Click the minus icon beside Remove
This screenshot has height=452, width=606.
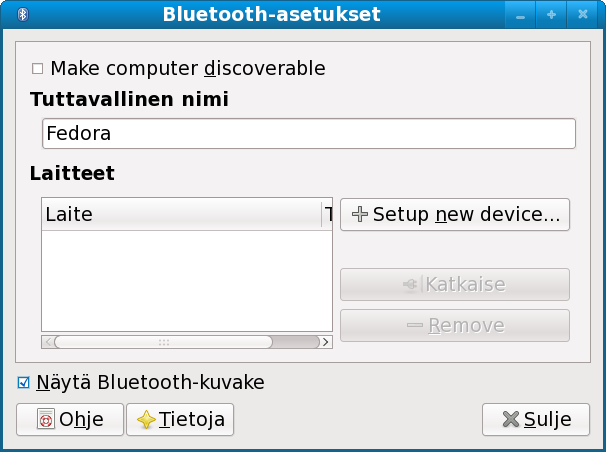click(415, 326)
